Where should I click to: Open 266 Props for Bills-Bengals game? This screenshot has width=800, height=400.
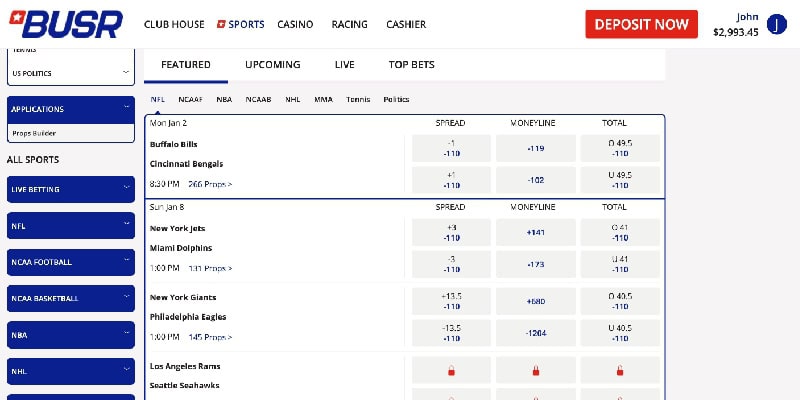[x=210, y=184]
